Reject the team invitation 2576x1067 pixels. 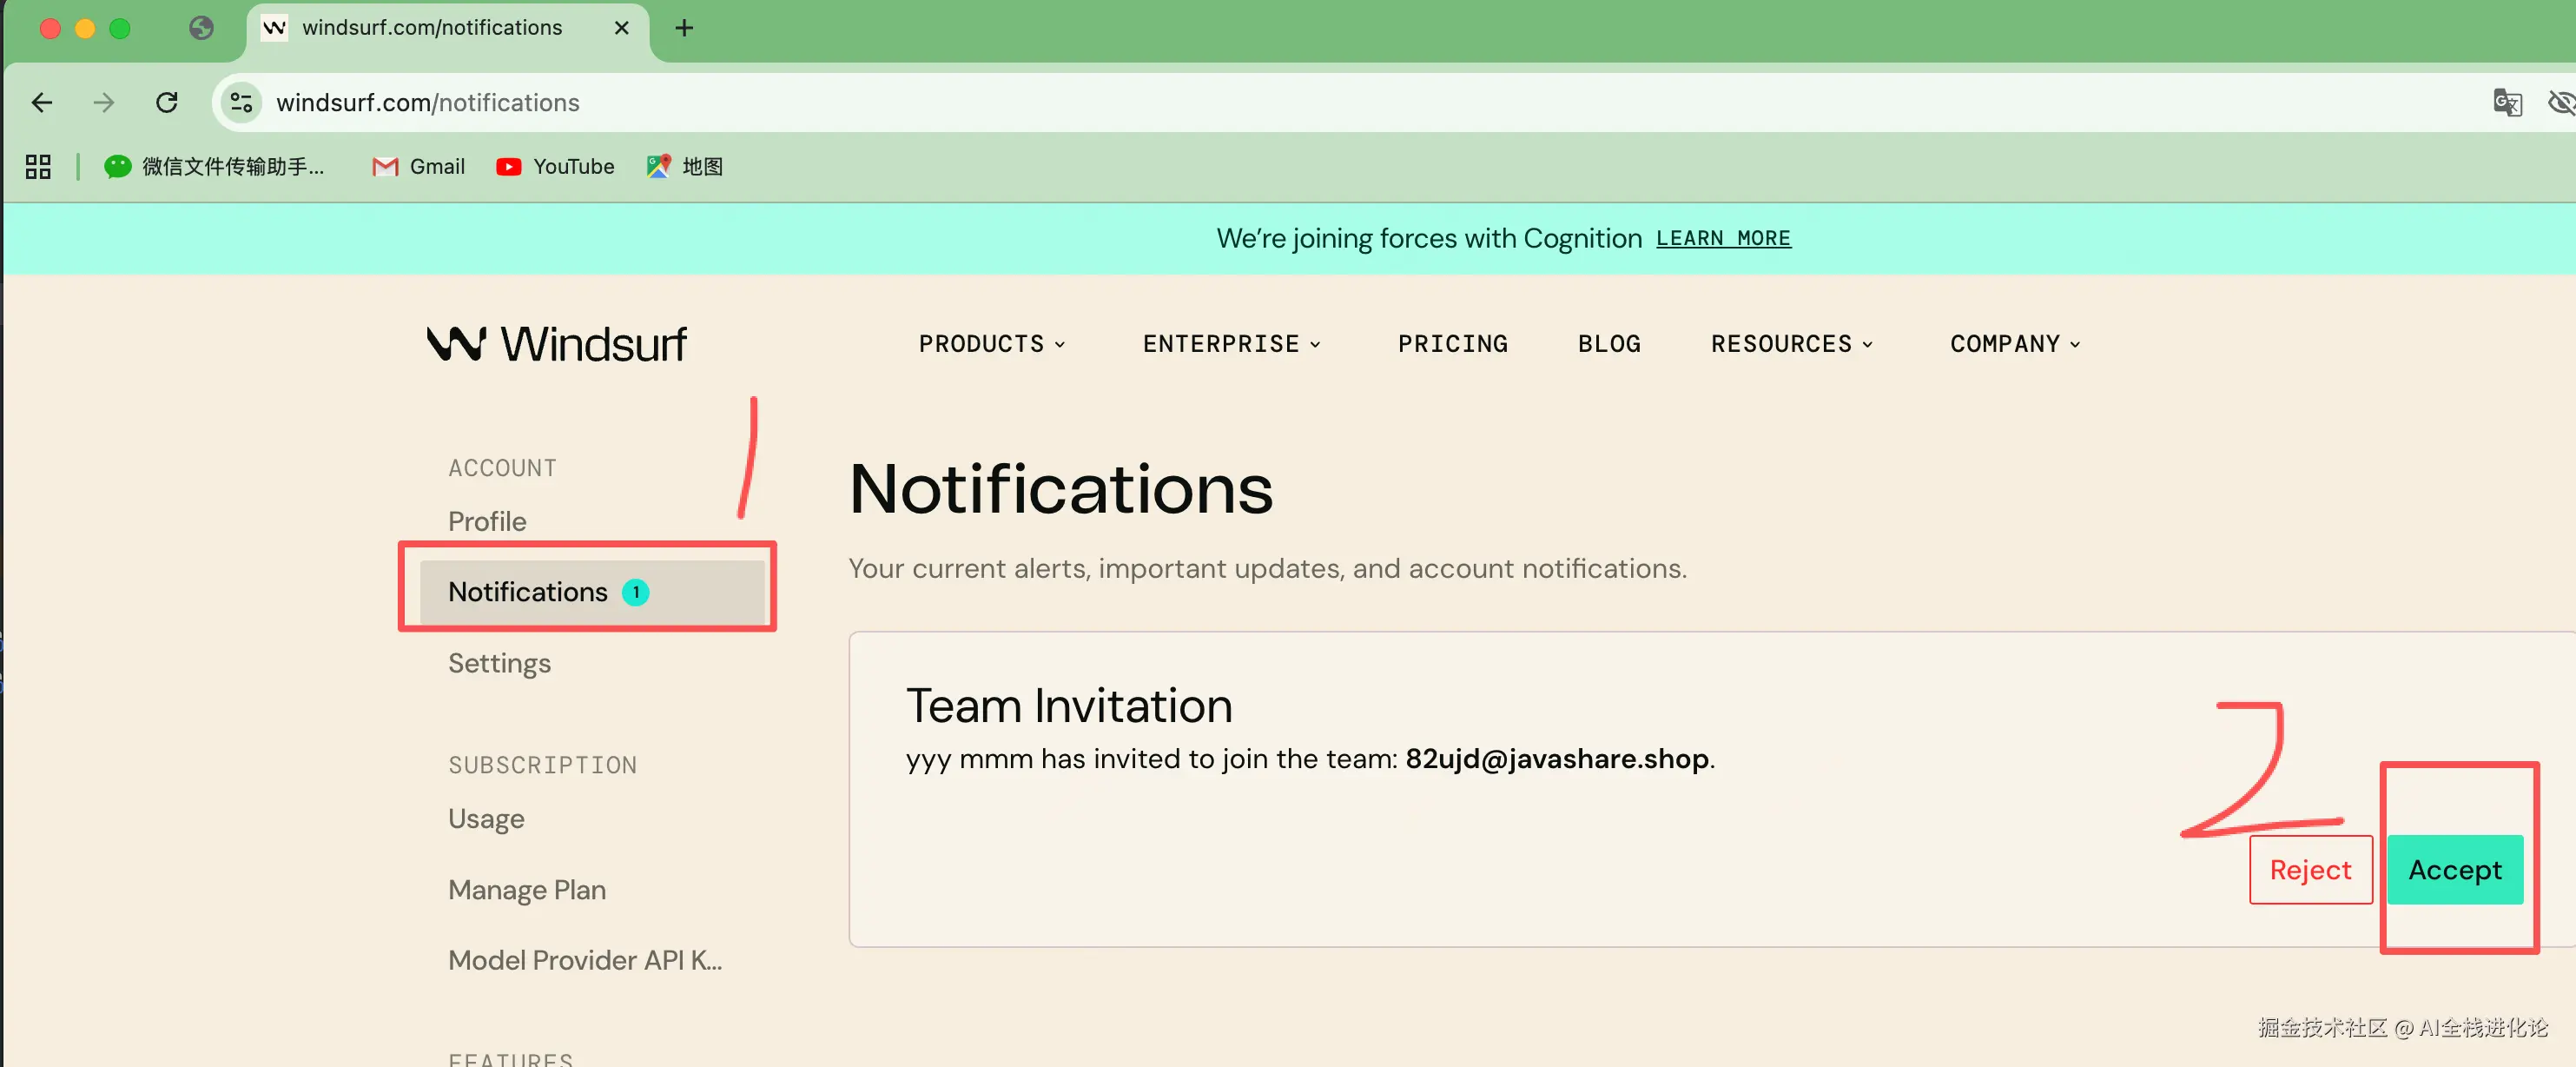pyautogui.click(x=2310, y=869)
